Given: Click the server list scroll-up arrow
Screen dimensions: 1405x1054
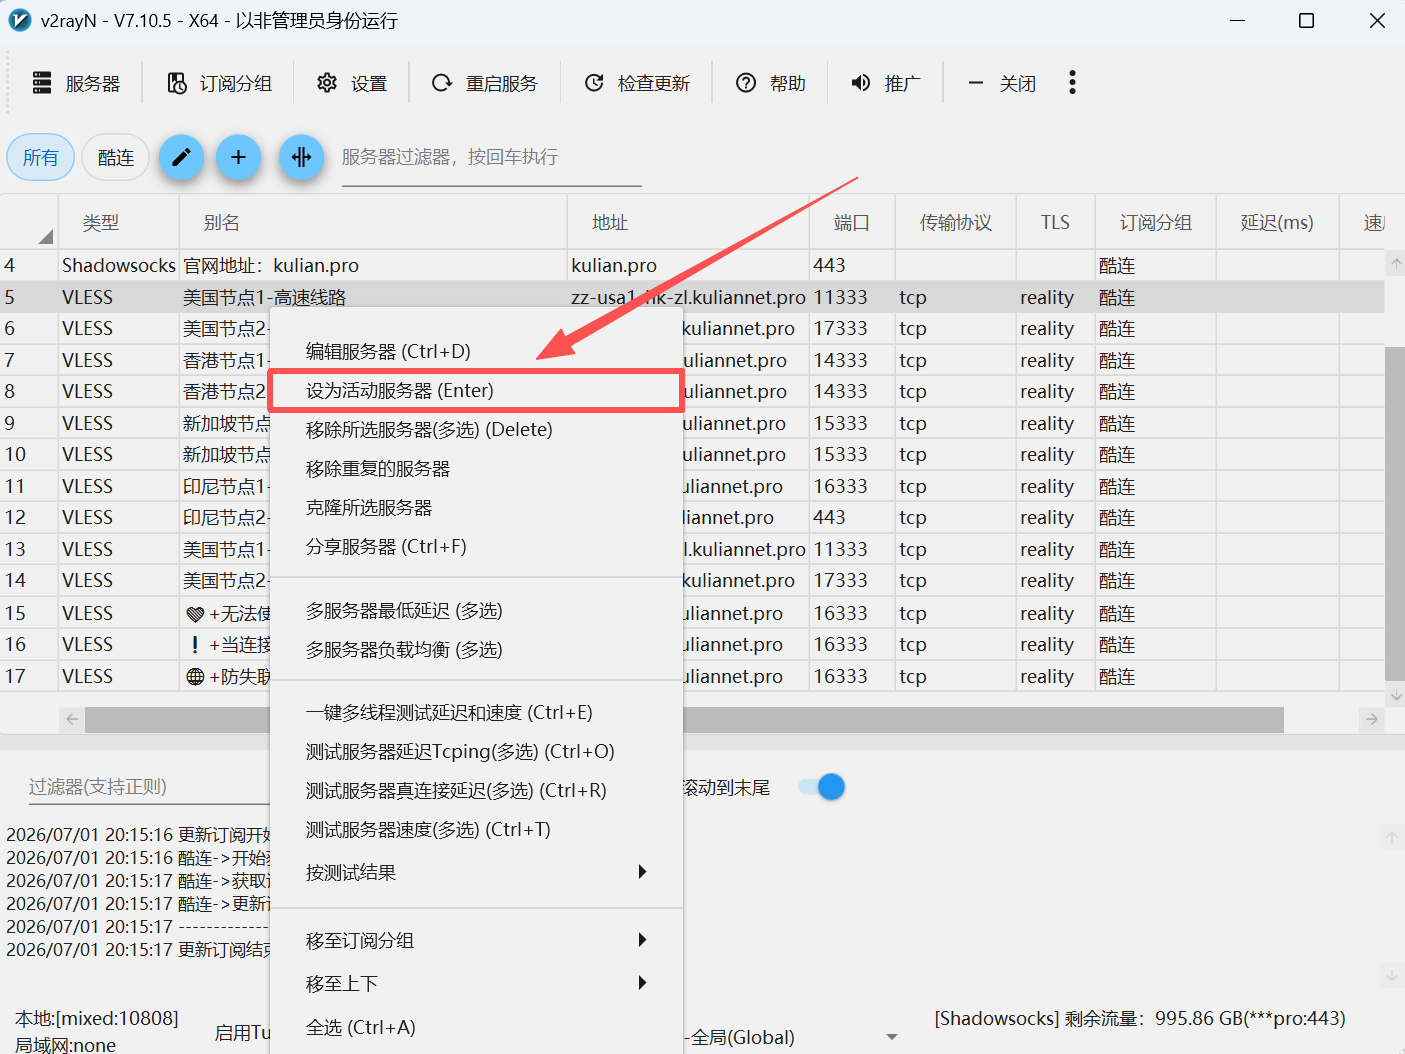Looking at the screenshot, I should tap(1396, 265).
